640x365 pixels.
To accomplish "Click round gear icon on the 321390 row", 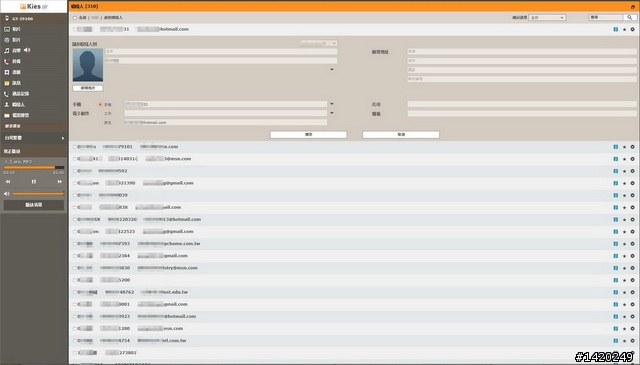I will (x=632, y=183).
